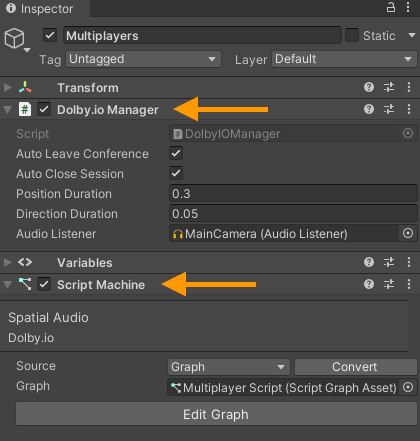This screenshot has width=420, height=441.
Task: Click the Edit Graph button
Action: pyautogui.click(x=216, y=414)
